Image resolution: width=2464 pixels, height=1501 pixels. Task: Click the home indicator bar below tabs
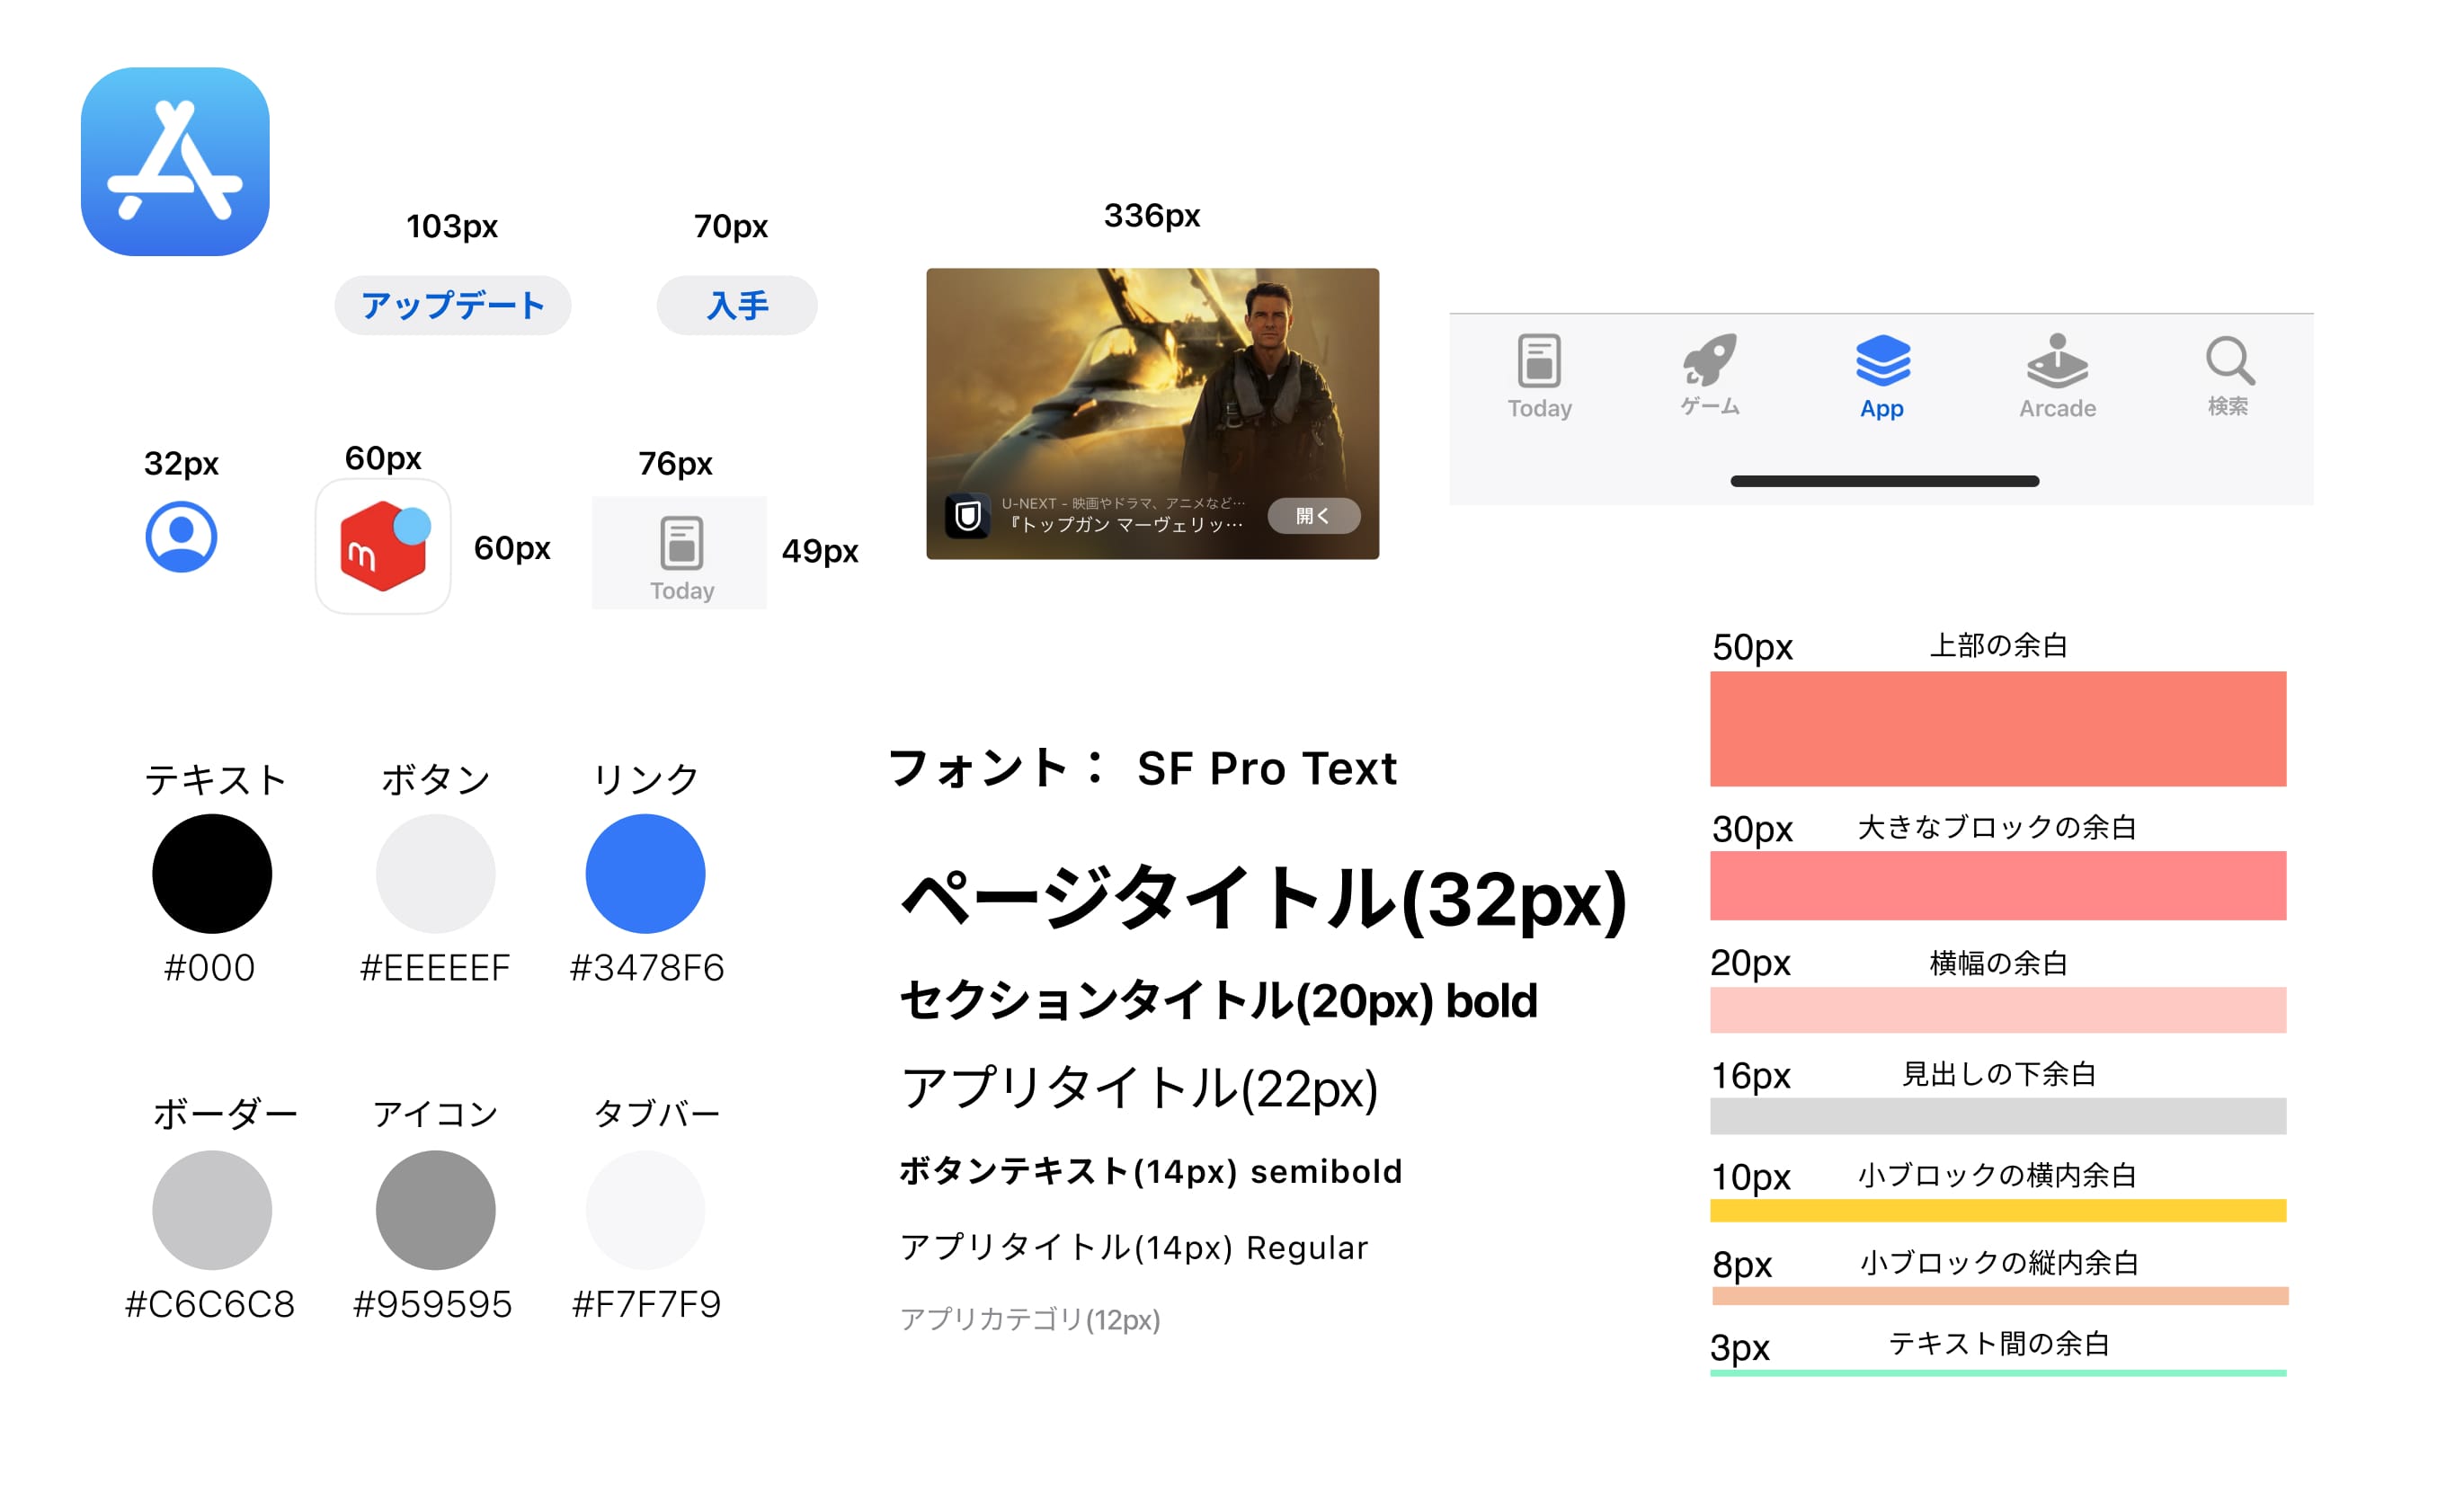[1884, 481]
